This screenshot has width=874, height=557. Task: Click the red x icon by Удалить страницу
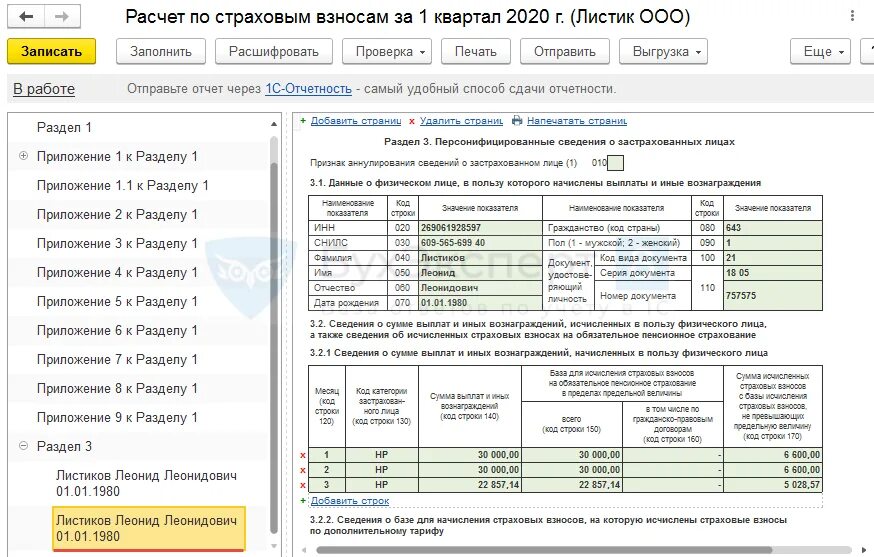412,121
